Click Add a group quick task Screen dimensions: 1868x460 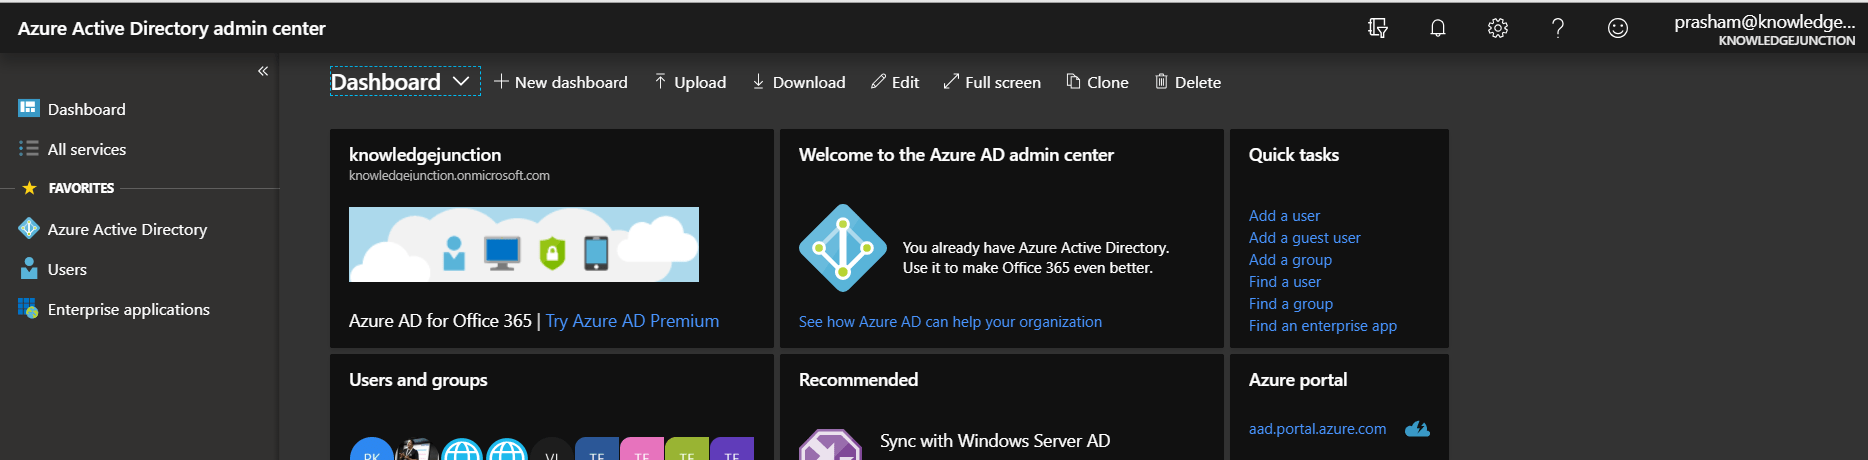1290,260
